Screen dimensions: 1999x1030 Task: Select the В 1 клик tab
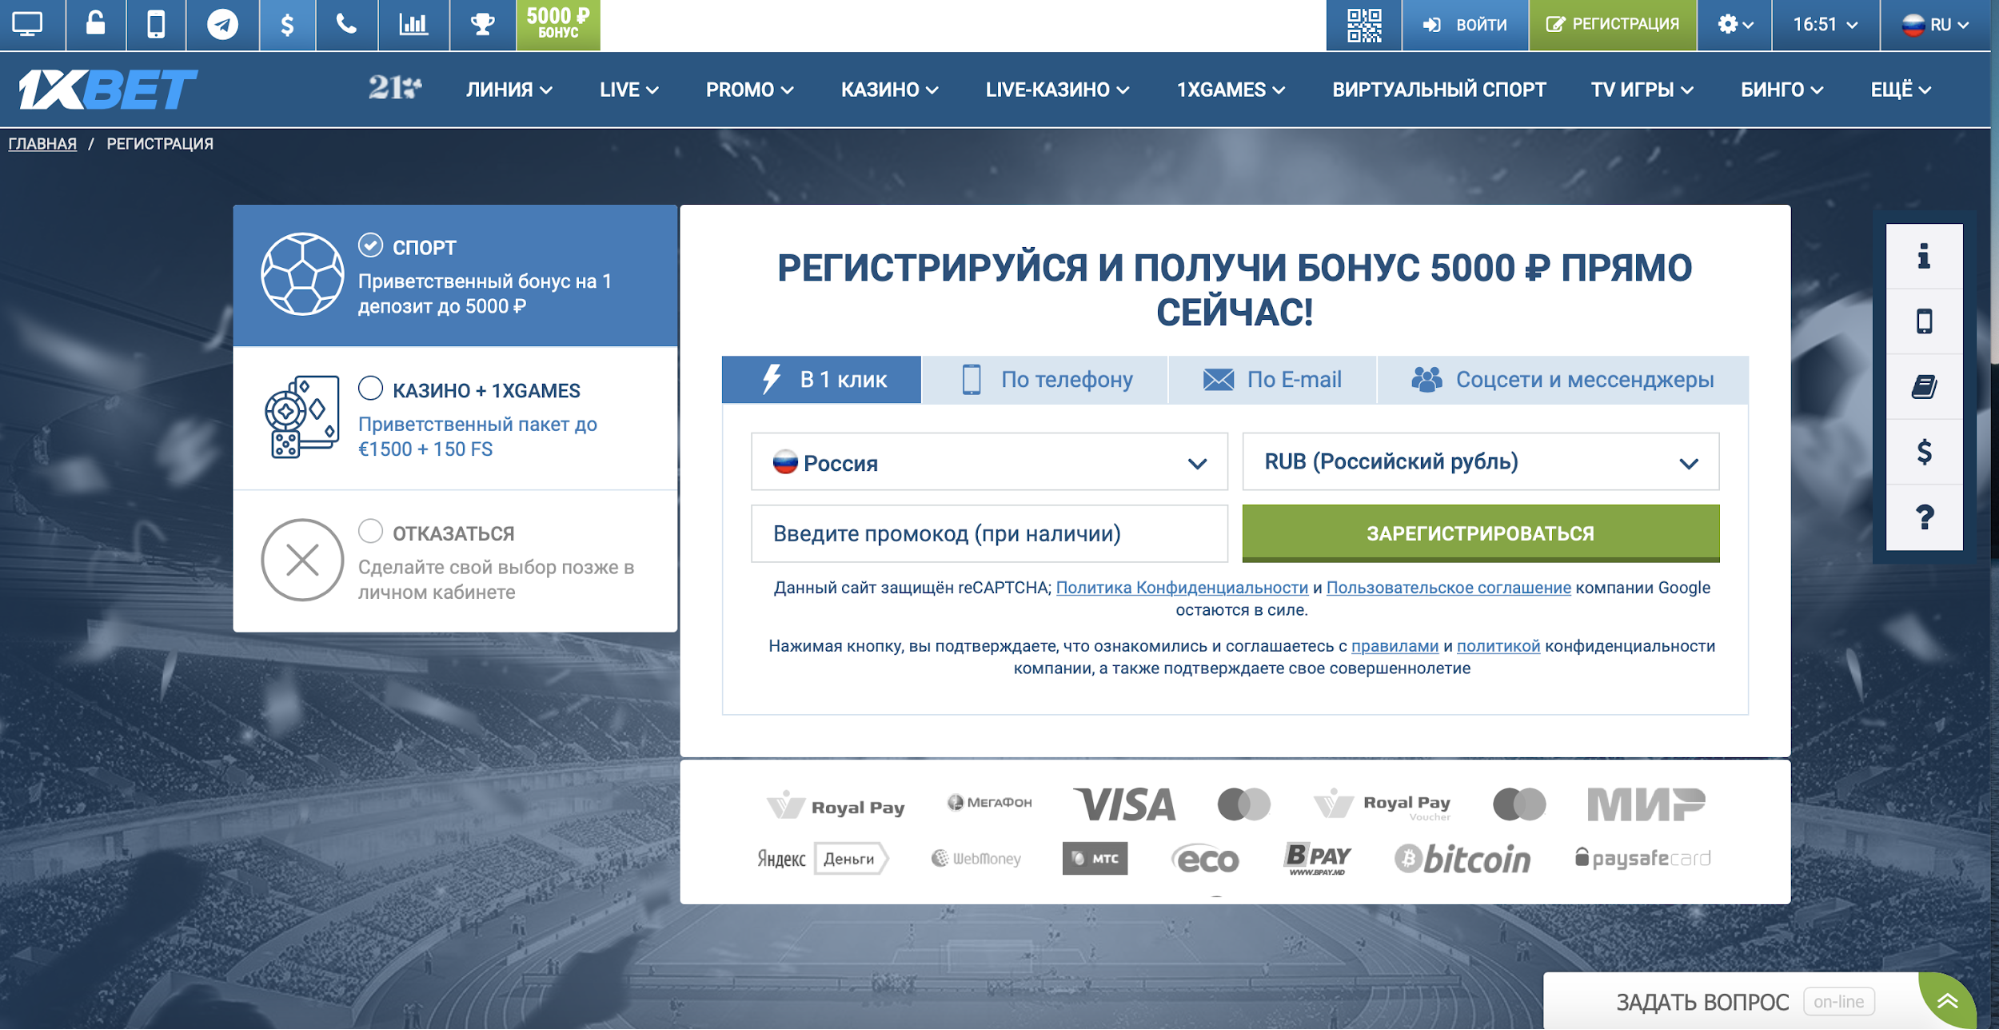pos(821,380)
